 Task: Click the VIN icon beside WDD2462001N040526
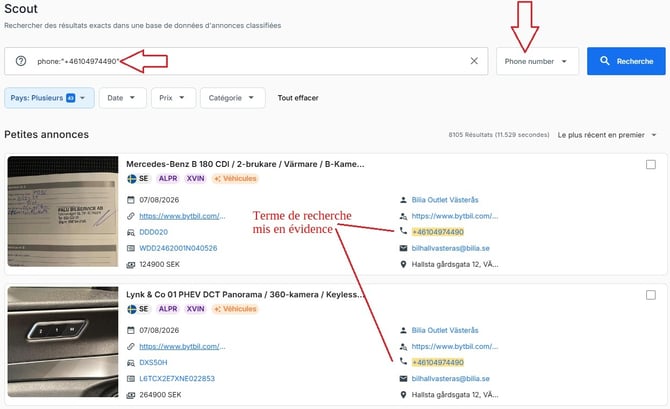point(131,248)
